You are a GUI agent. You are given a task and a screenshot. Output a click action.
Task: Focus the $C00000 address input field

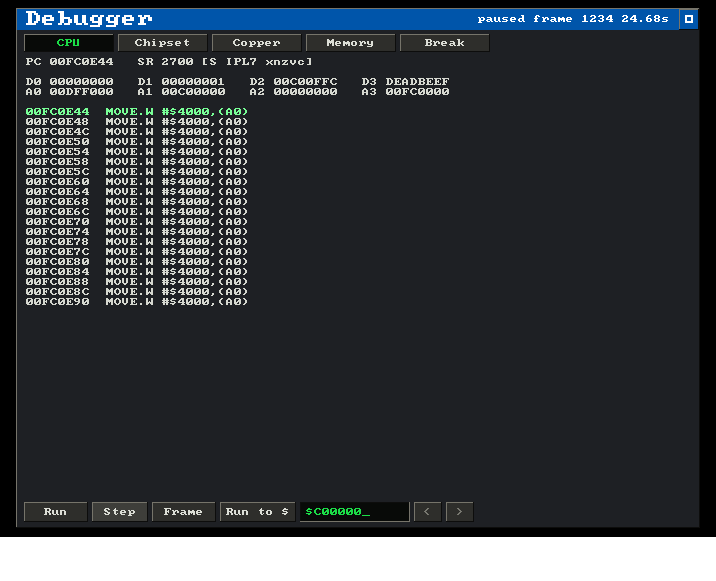(354, 512)
